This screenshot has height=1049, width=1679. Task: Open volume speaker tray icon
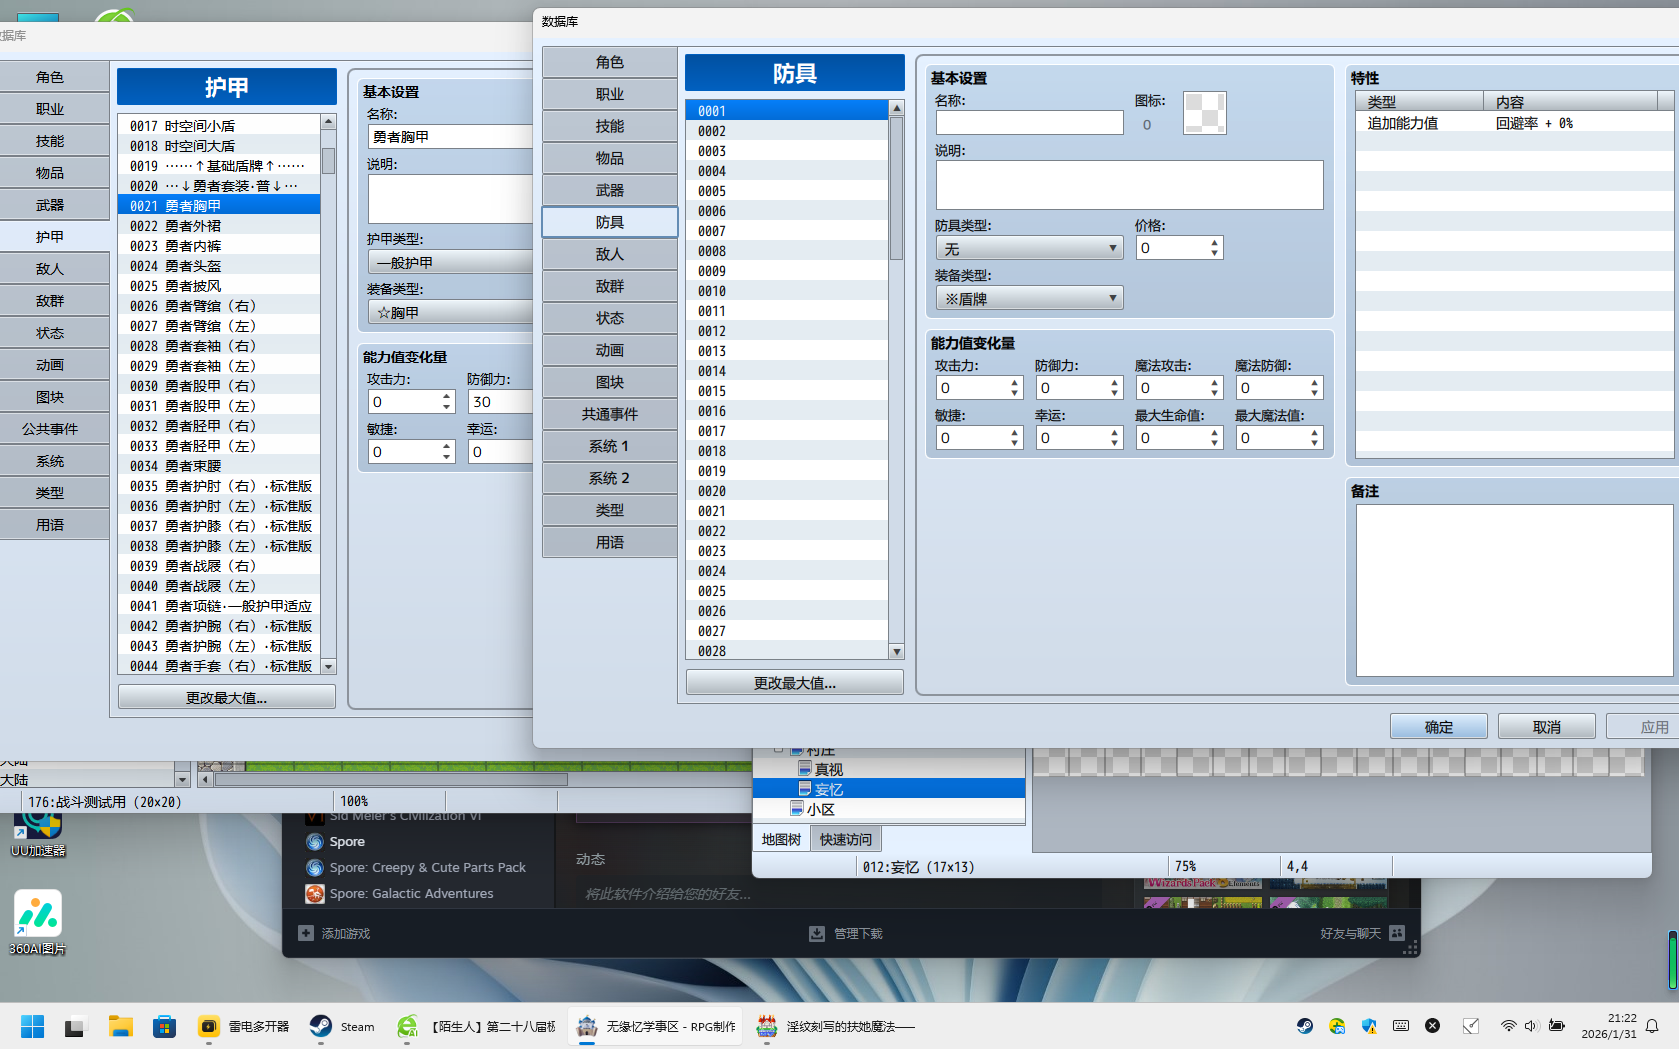click(x=1531, y=1026)
